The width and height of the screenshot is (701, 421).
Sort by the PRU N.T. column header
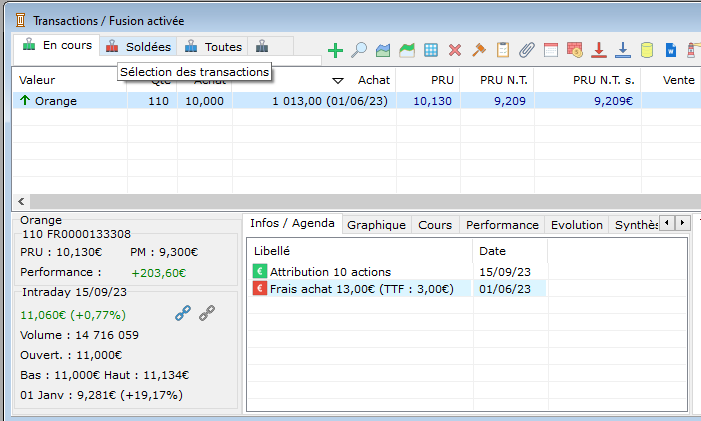pyautogui.click(x=497, y=80)
